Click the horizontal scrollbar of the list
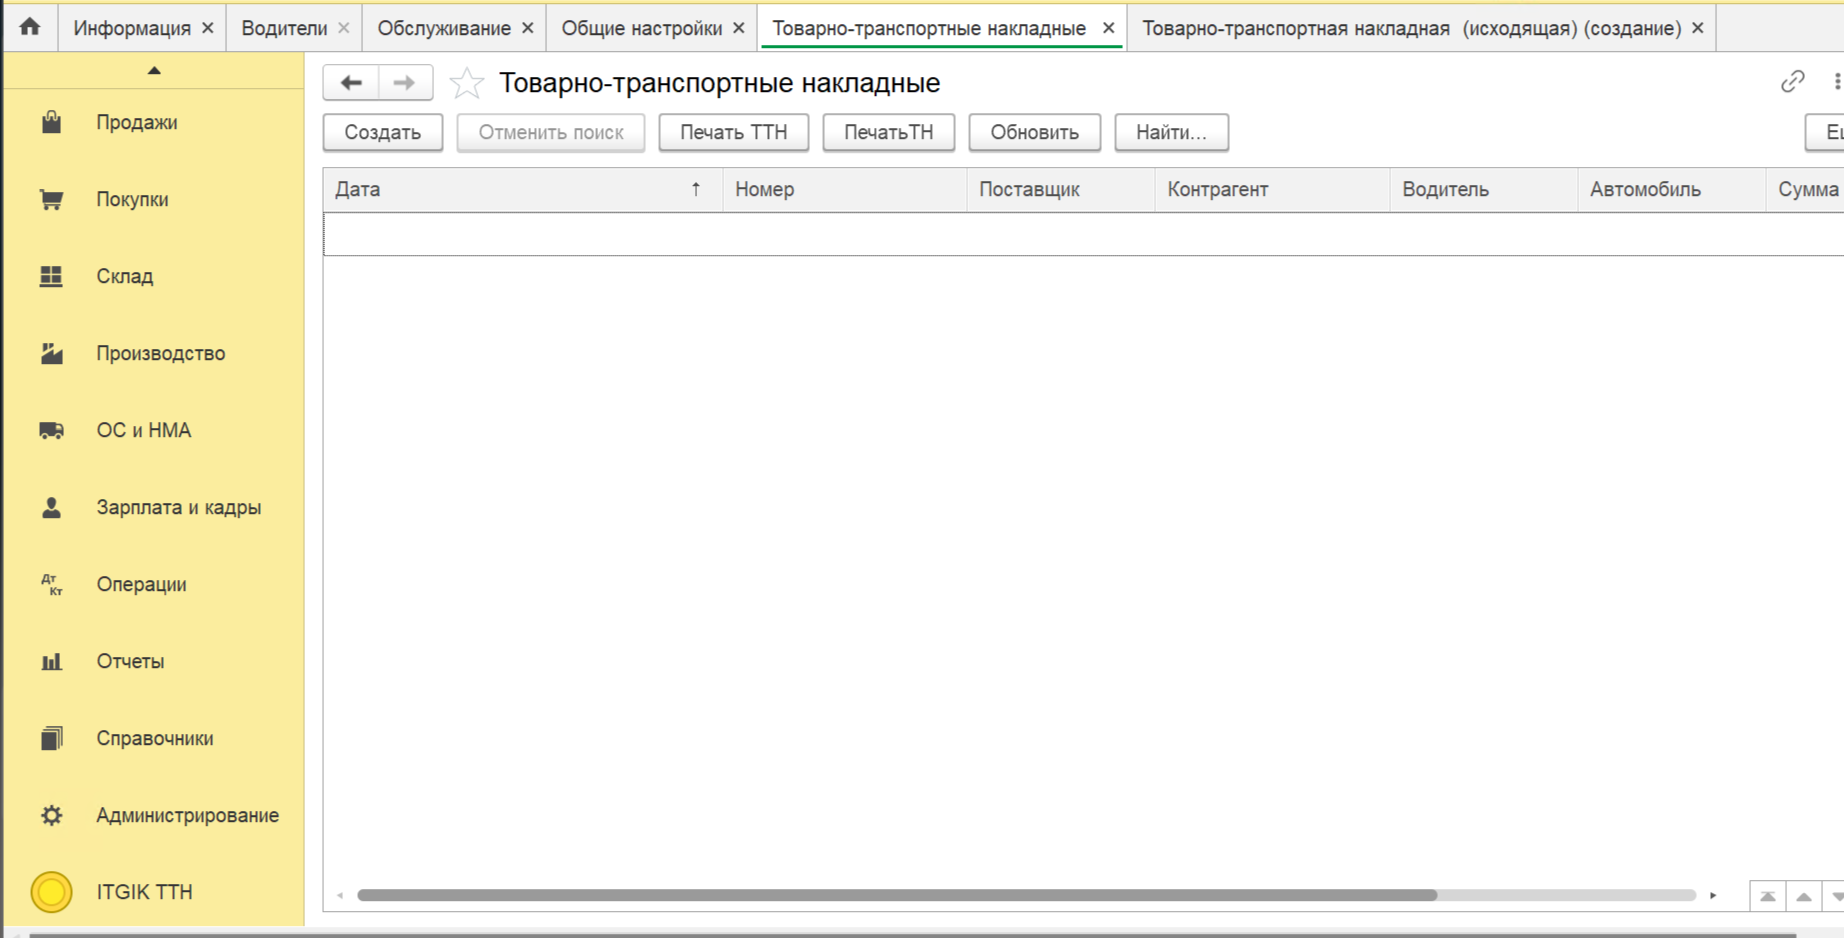 896,895
